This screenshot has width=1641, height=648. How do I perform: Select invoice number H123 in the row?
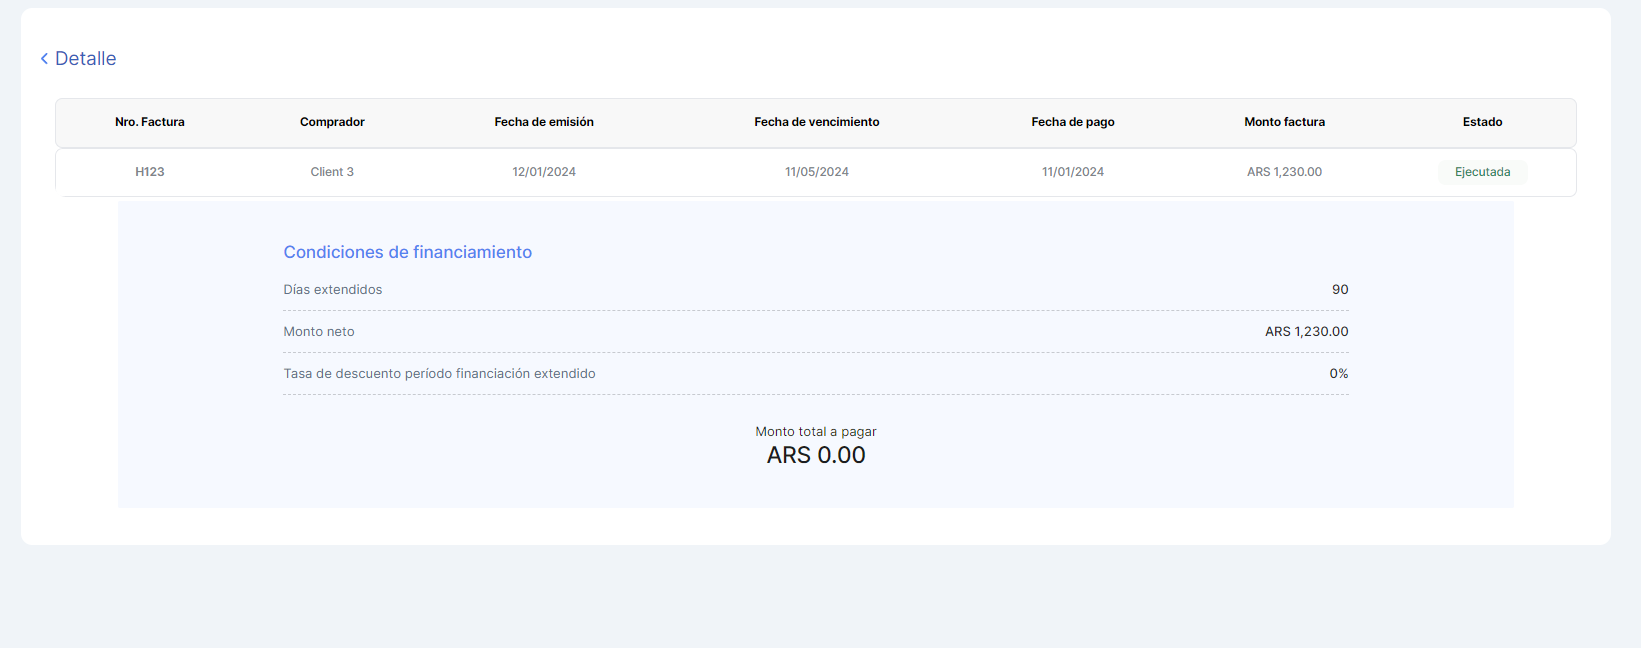(150, 172)
